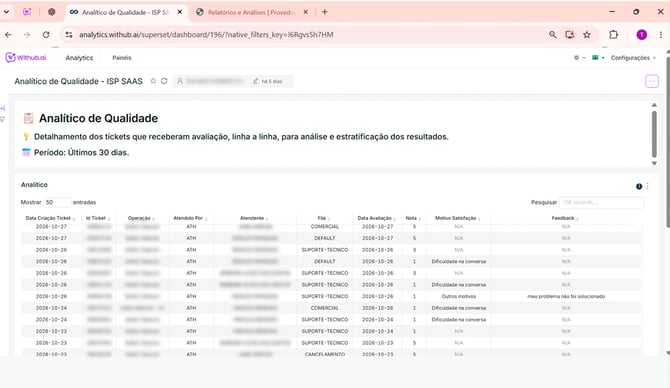Screen dimensions: 670x388
Task: Sort table by Nota column header
Action: (413, 218)
